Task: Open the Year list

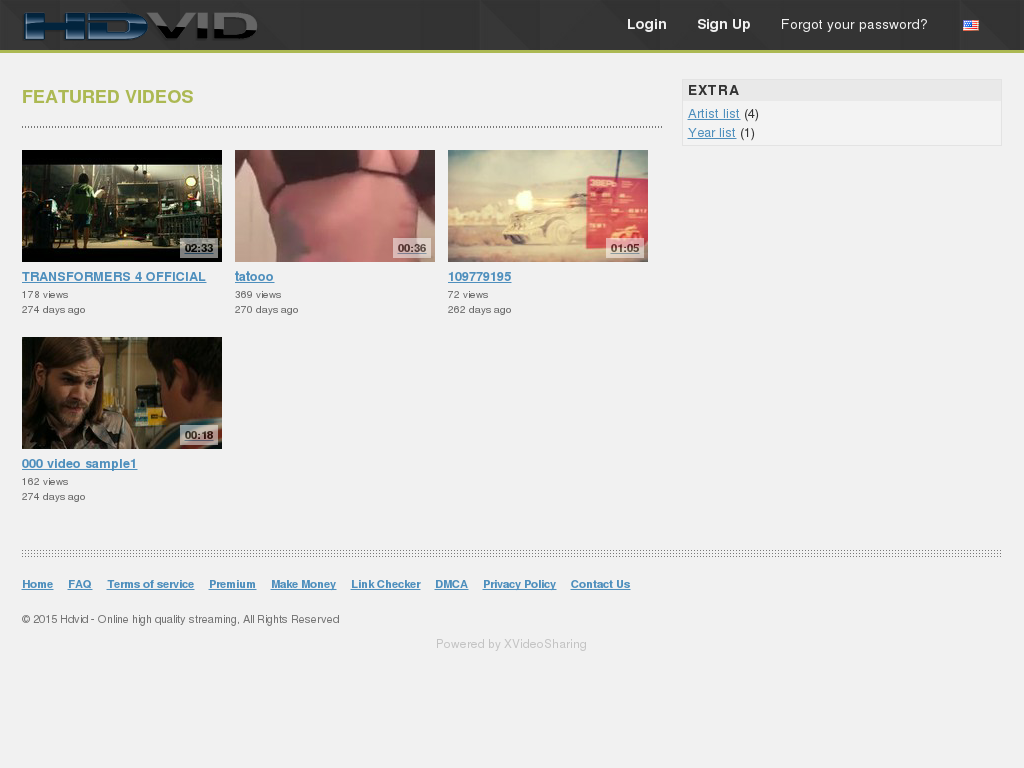Action: coord(711,132)
